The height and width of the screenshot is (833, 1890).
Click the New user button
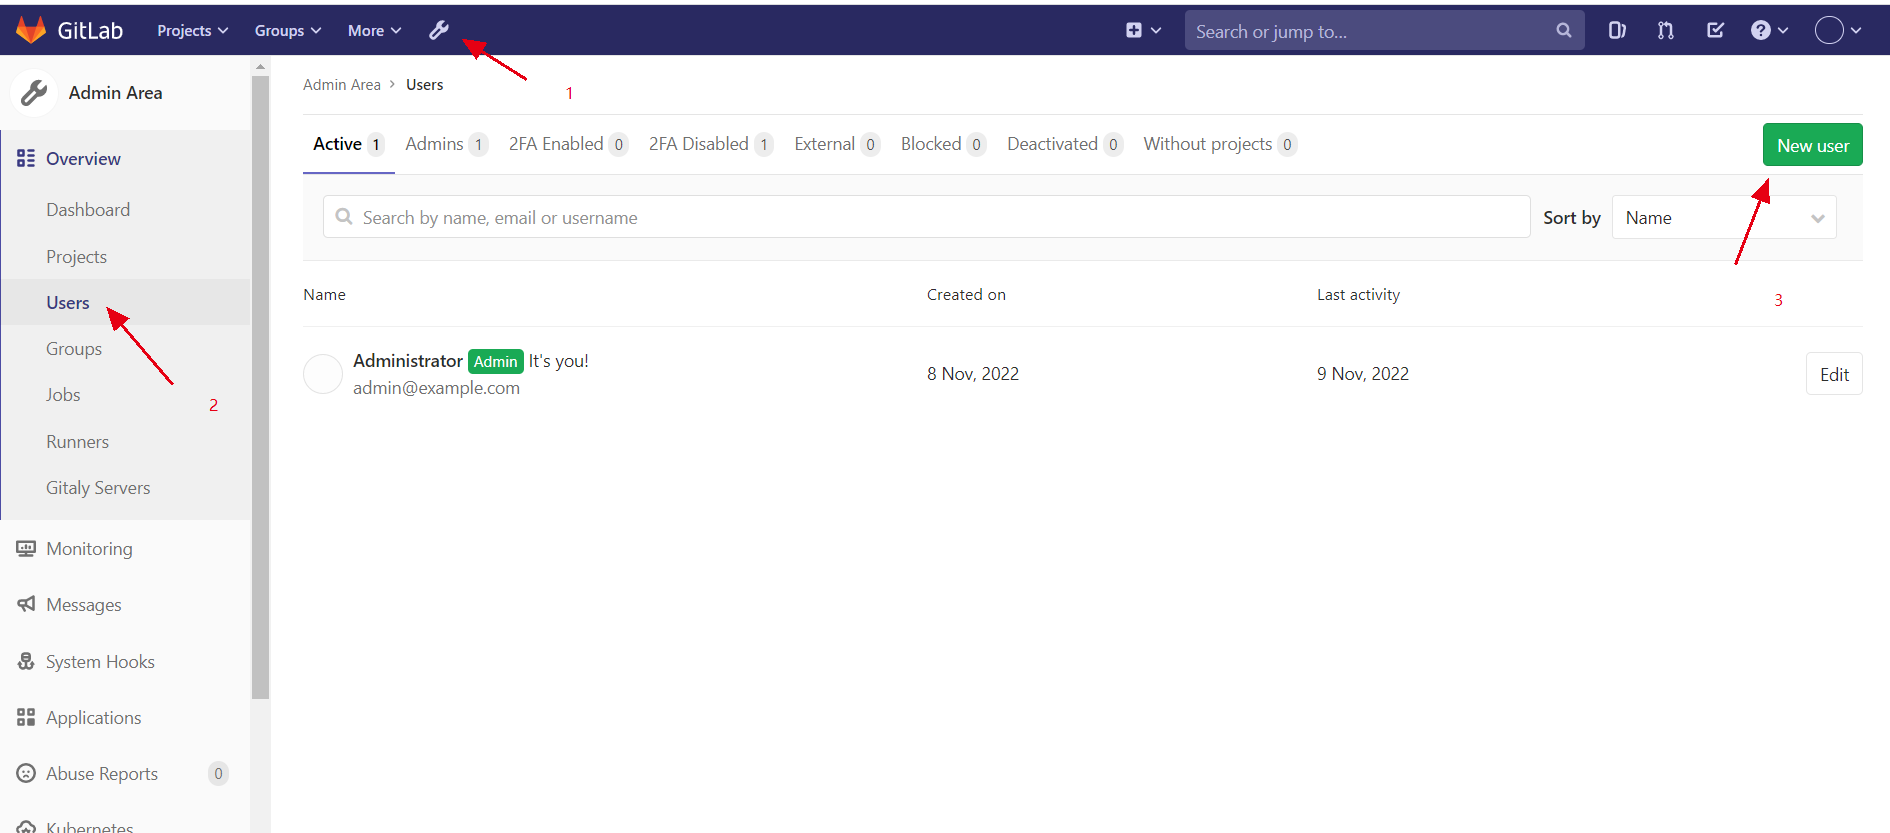(1813, 145)
